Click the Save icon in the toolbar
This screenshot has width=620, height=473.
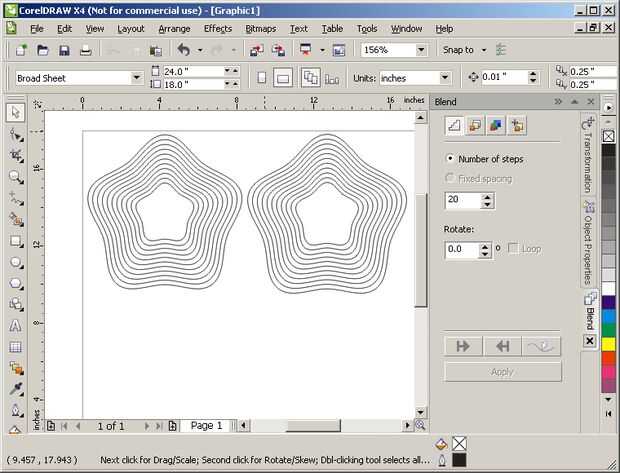64,50
